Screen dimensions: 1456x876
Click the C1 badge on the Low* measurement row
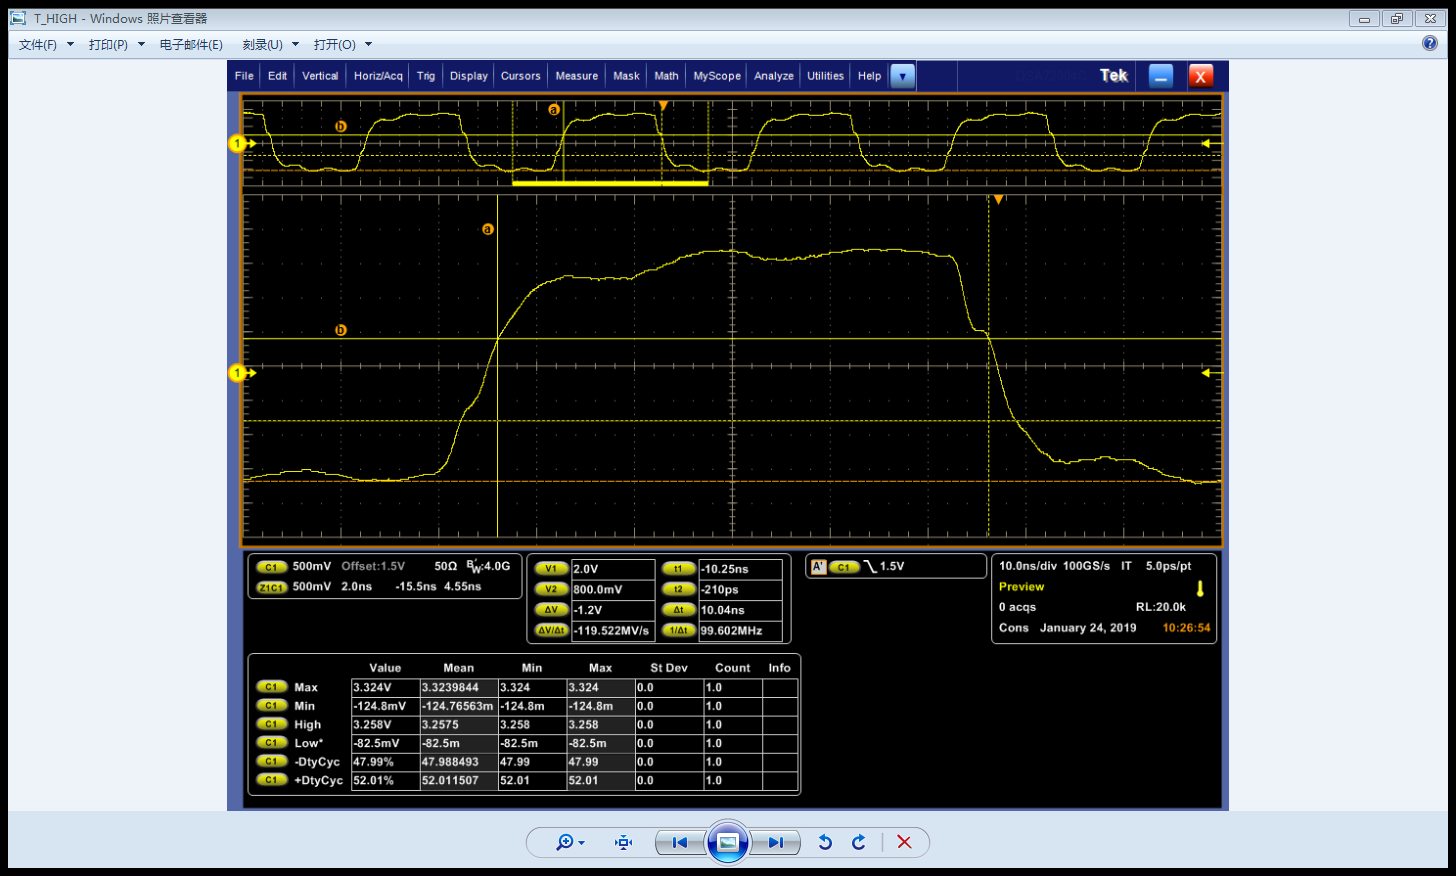pos(271,743)
